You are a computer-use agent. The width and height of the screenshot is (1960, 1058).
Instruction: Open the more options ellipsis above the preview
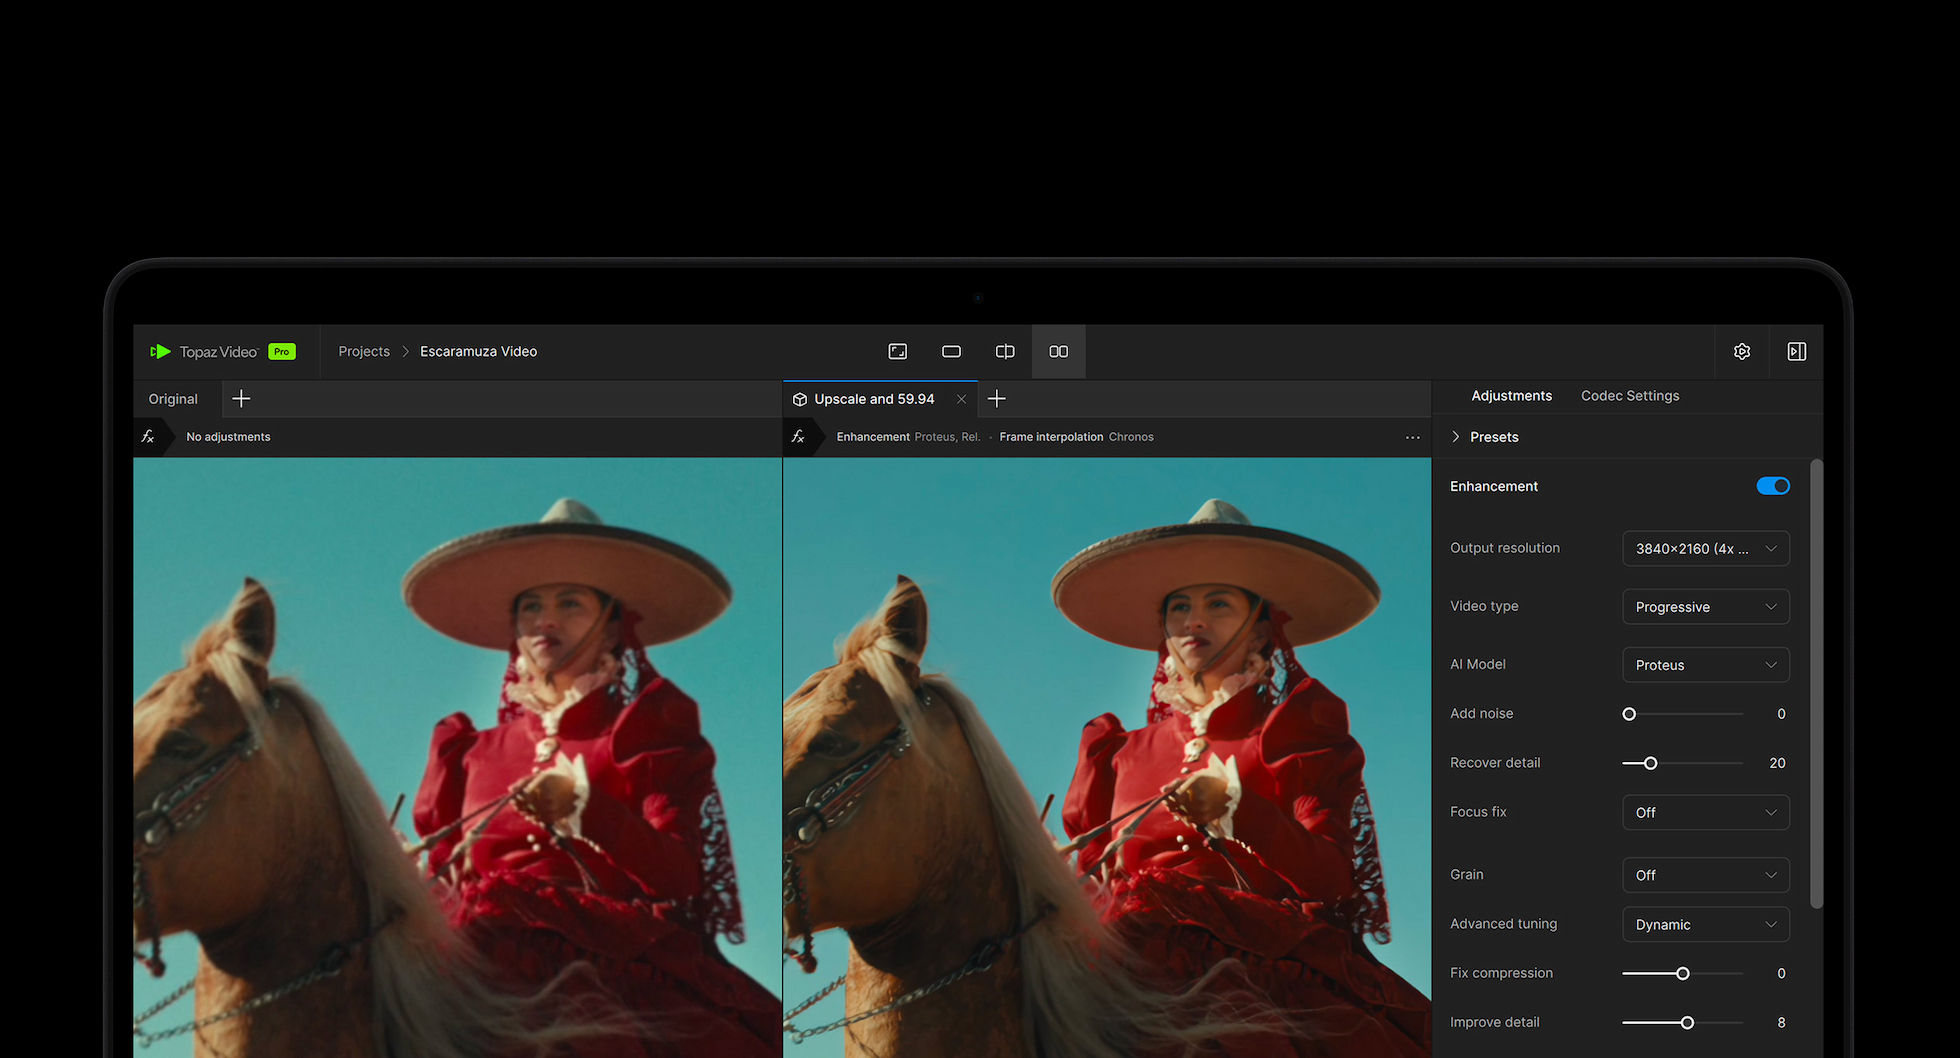[1412, 437]
